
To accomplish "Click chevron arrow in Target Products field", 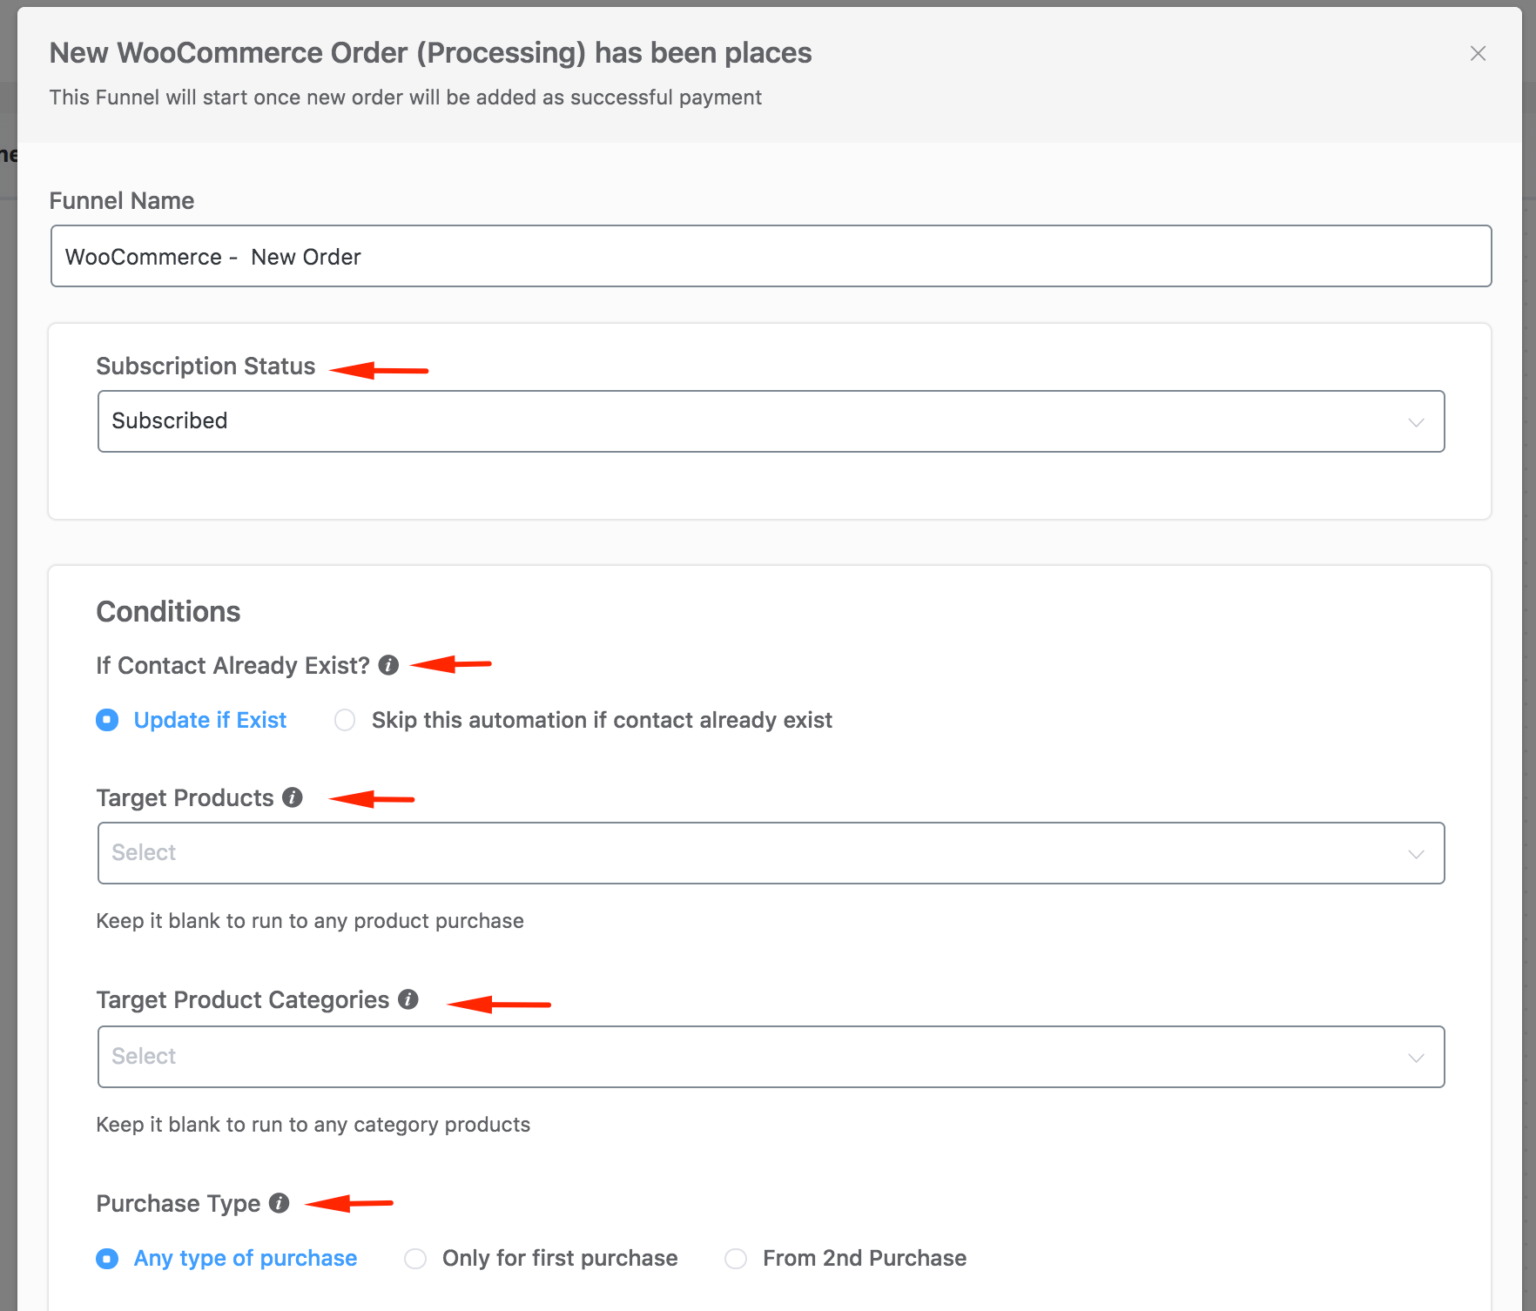I will click(1416, 854).
